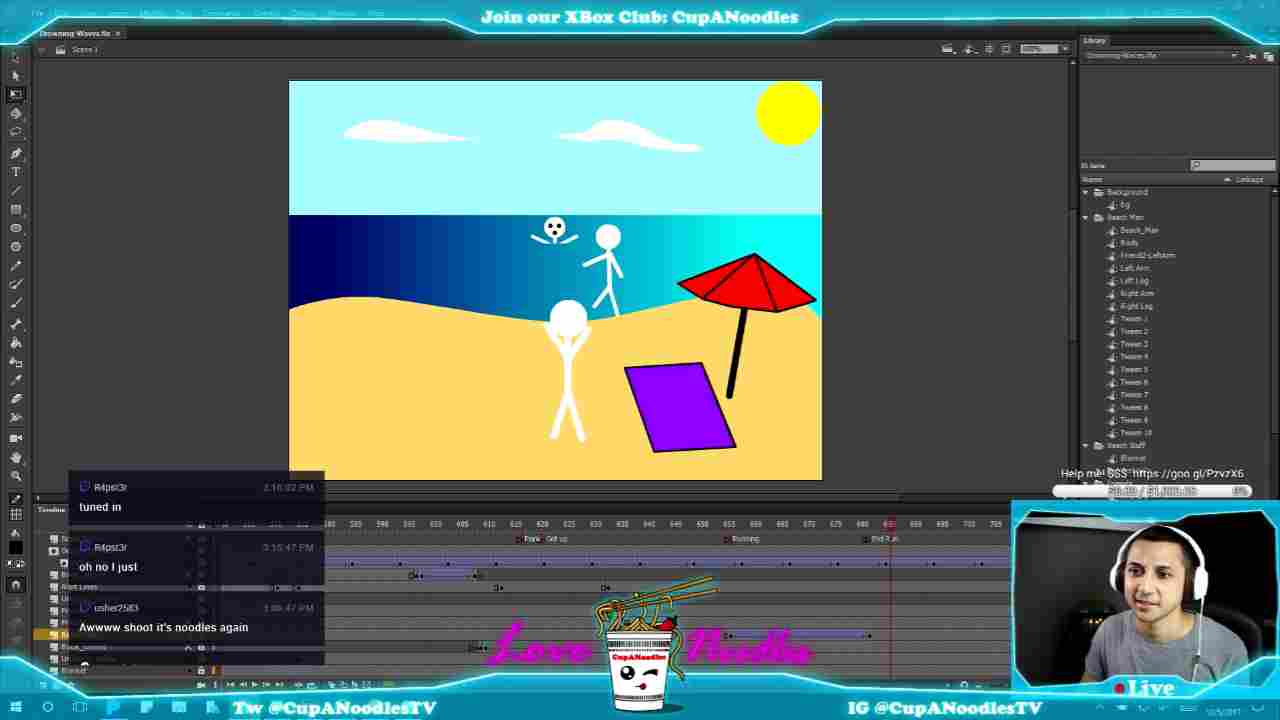Select the Text tool
This screenshot has height=720, width=1280.
click(15, 171)
